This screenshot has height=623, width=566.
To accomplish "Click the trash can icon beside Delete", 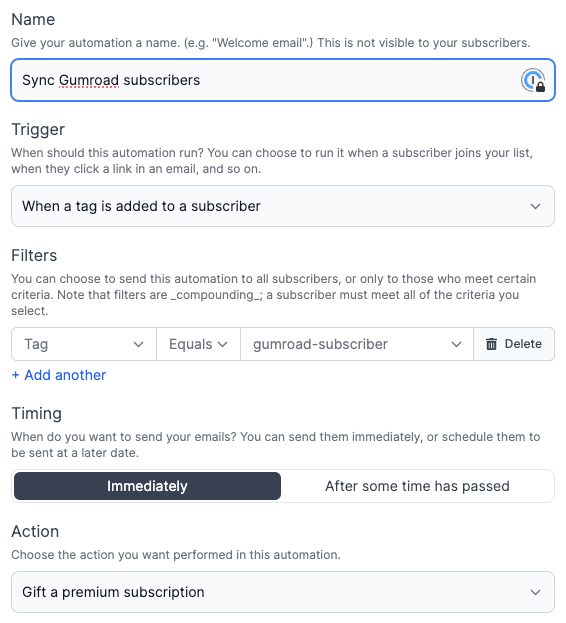I will pos(491,344).
